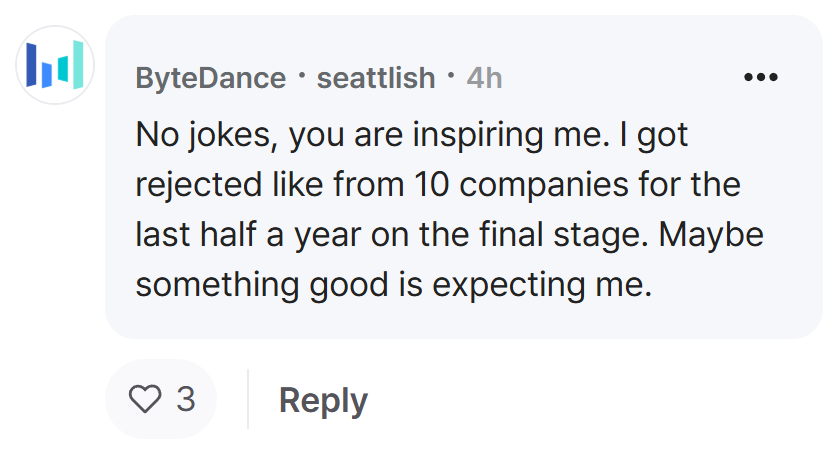Click the 4h timestamp

(x=485, y=78)
